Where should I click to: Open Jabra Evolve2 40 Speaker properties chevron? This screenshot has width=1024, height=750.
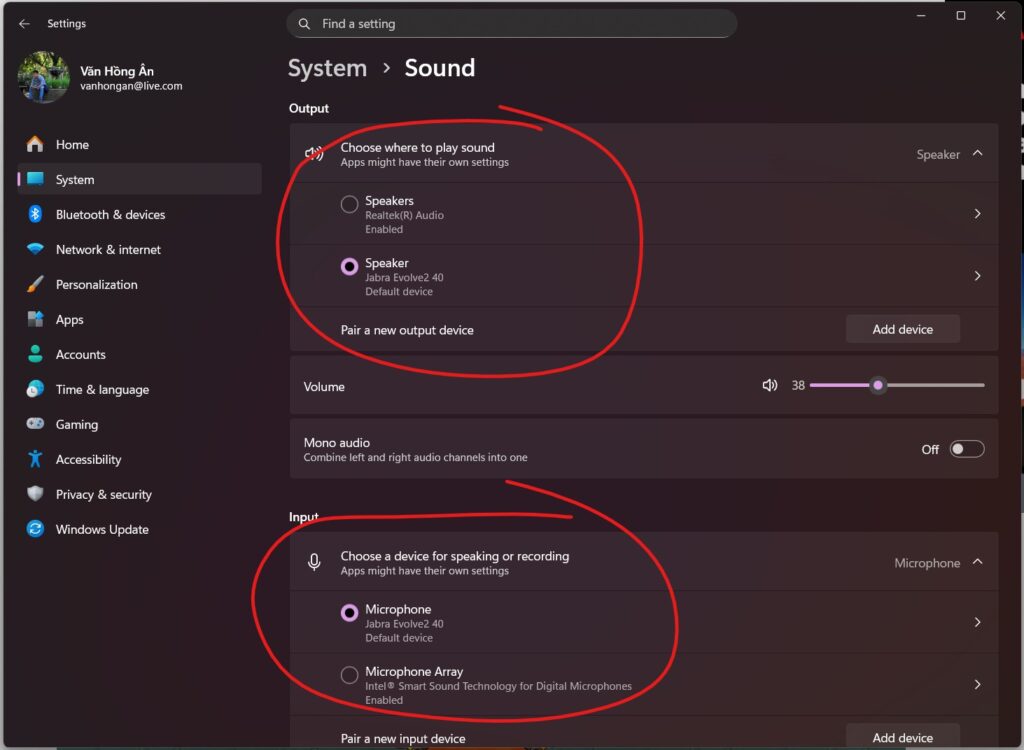point(977,276)
